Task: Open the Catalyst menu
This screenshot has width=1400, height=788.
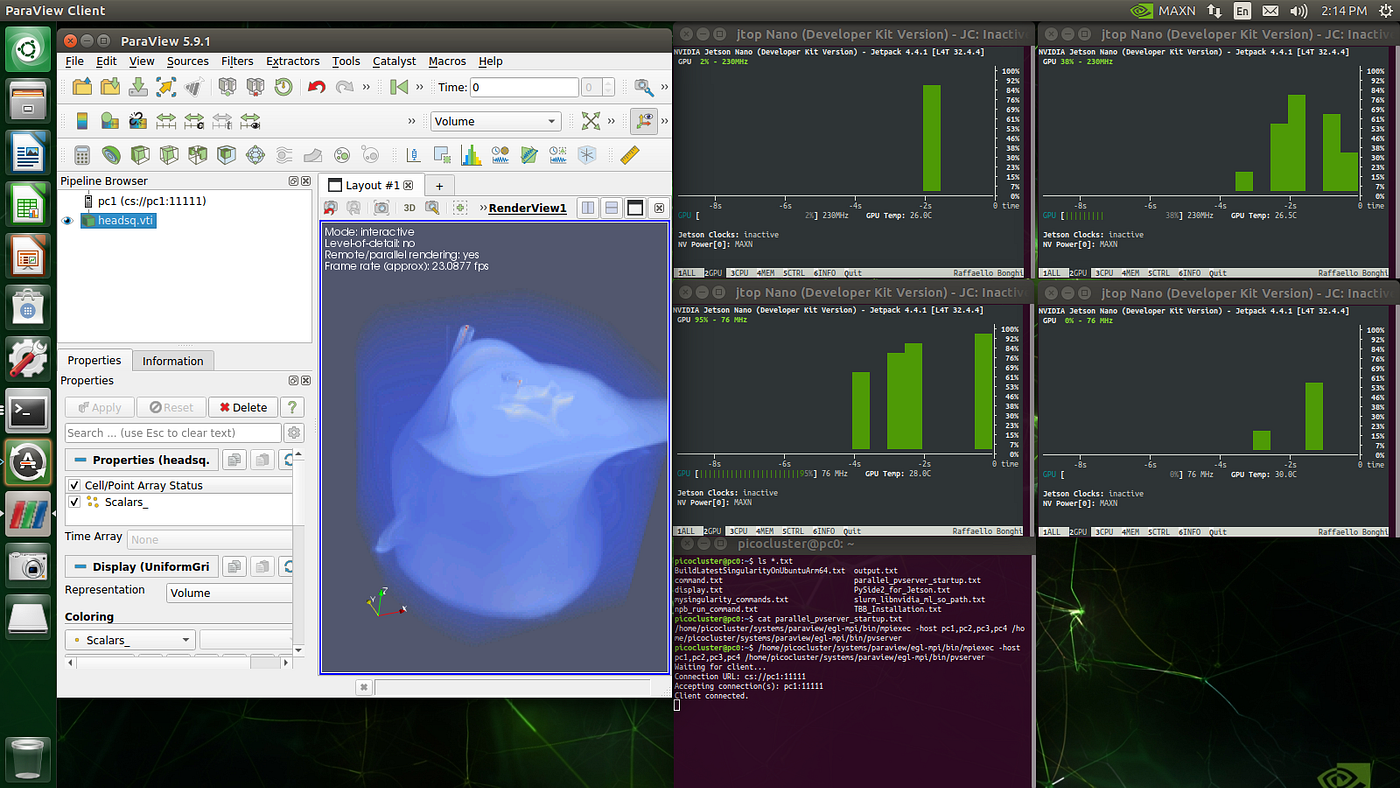Action: pyautogui.click(x=394, y=61)
